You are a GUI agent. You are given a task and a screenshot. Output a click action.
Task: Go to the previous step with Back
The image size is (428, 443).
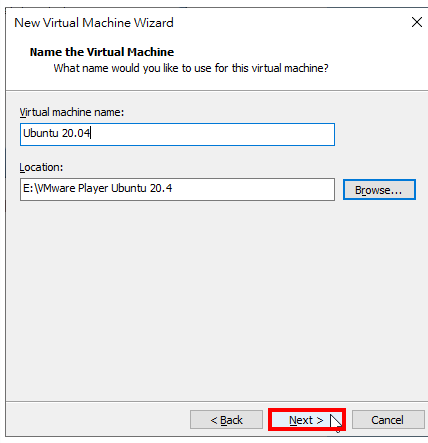(x=226, y=420)
